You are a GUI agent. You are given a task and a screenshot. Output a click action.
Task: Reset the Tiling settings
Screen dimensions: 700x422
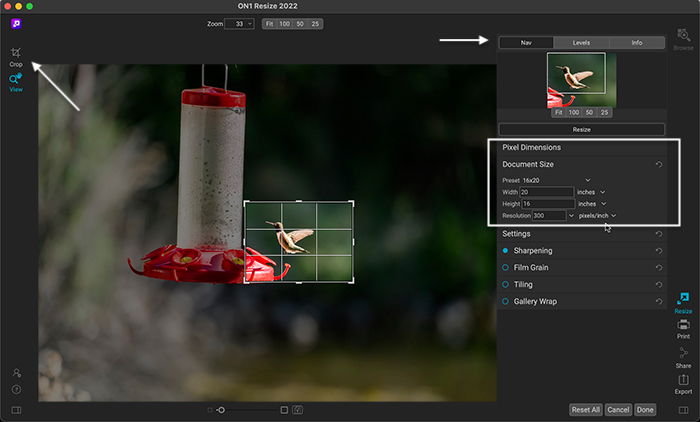point(659,285)
